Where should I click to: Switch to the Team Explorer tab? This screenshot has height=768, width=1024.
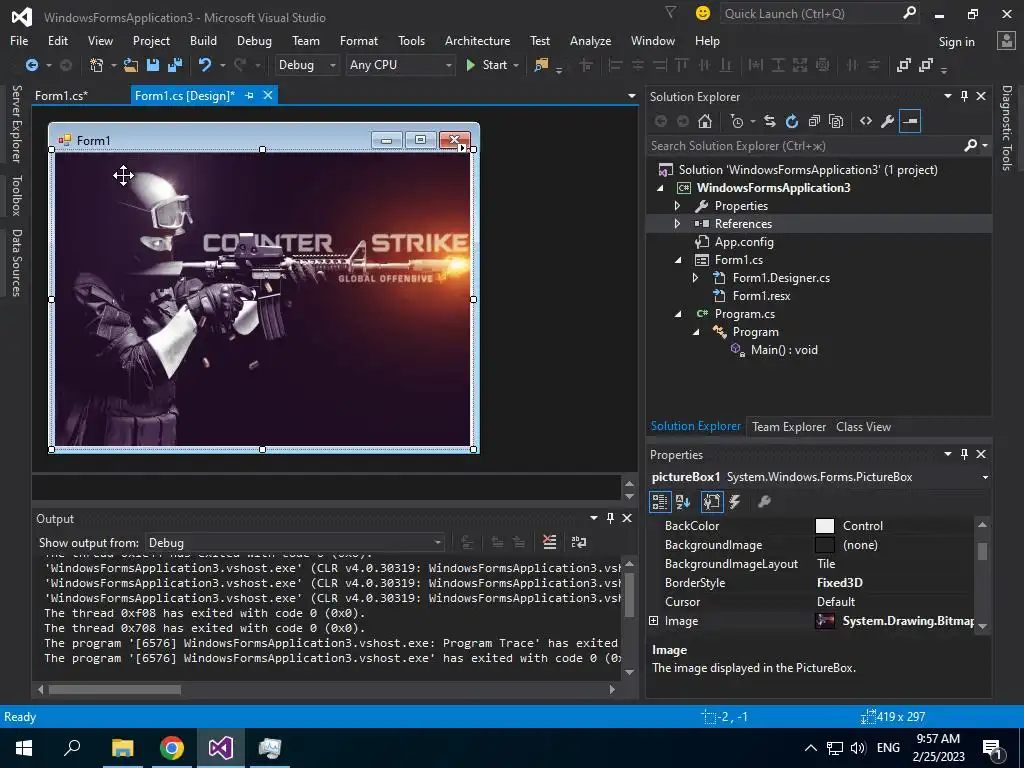click(x=789, y=426)
